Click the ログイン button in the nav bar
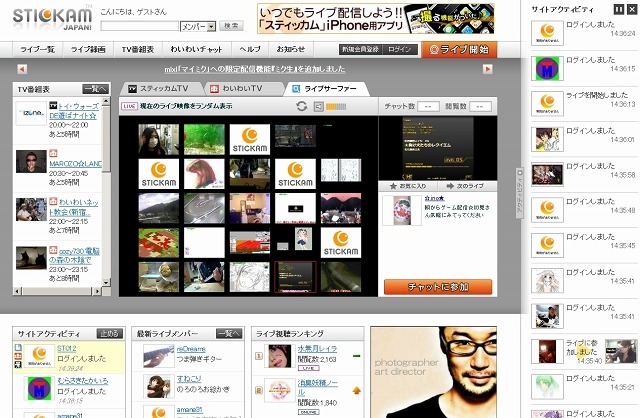This screenshot has height=418, width=640. point(400,49)
